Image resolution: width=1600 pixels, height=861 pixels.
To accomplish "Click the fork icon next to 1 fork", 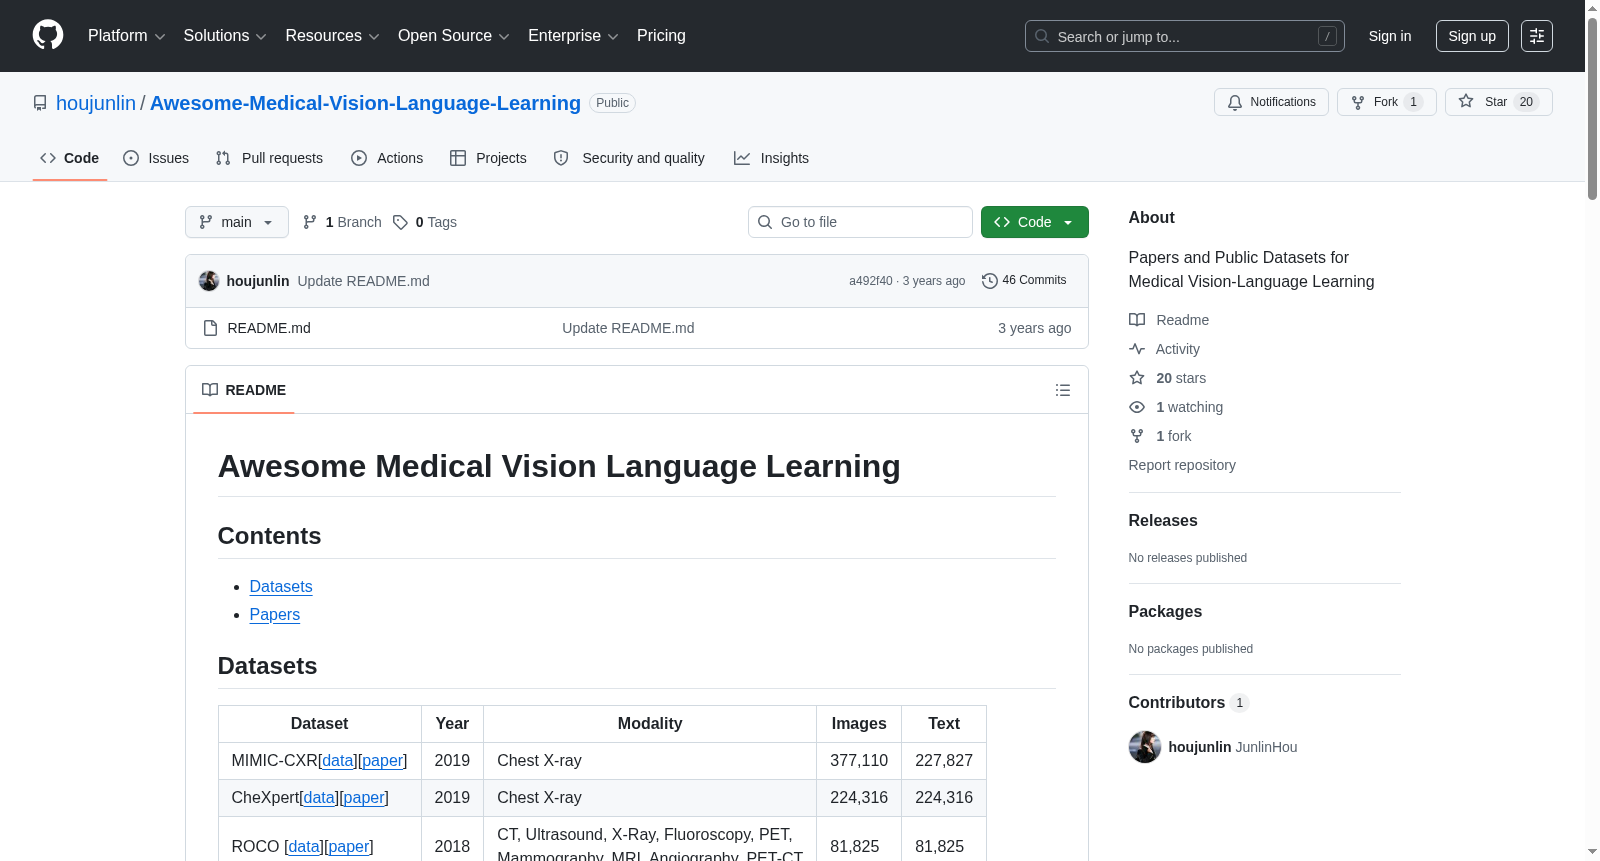I will 1137,436.
